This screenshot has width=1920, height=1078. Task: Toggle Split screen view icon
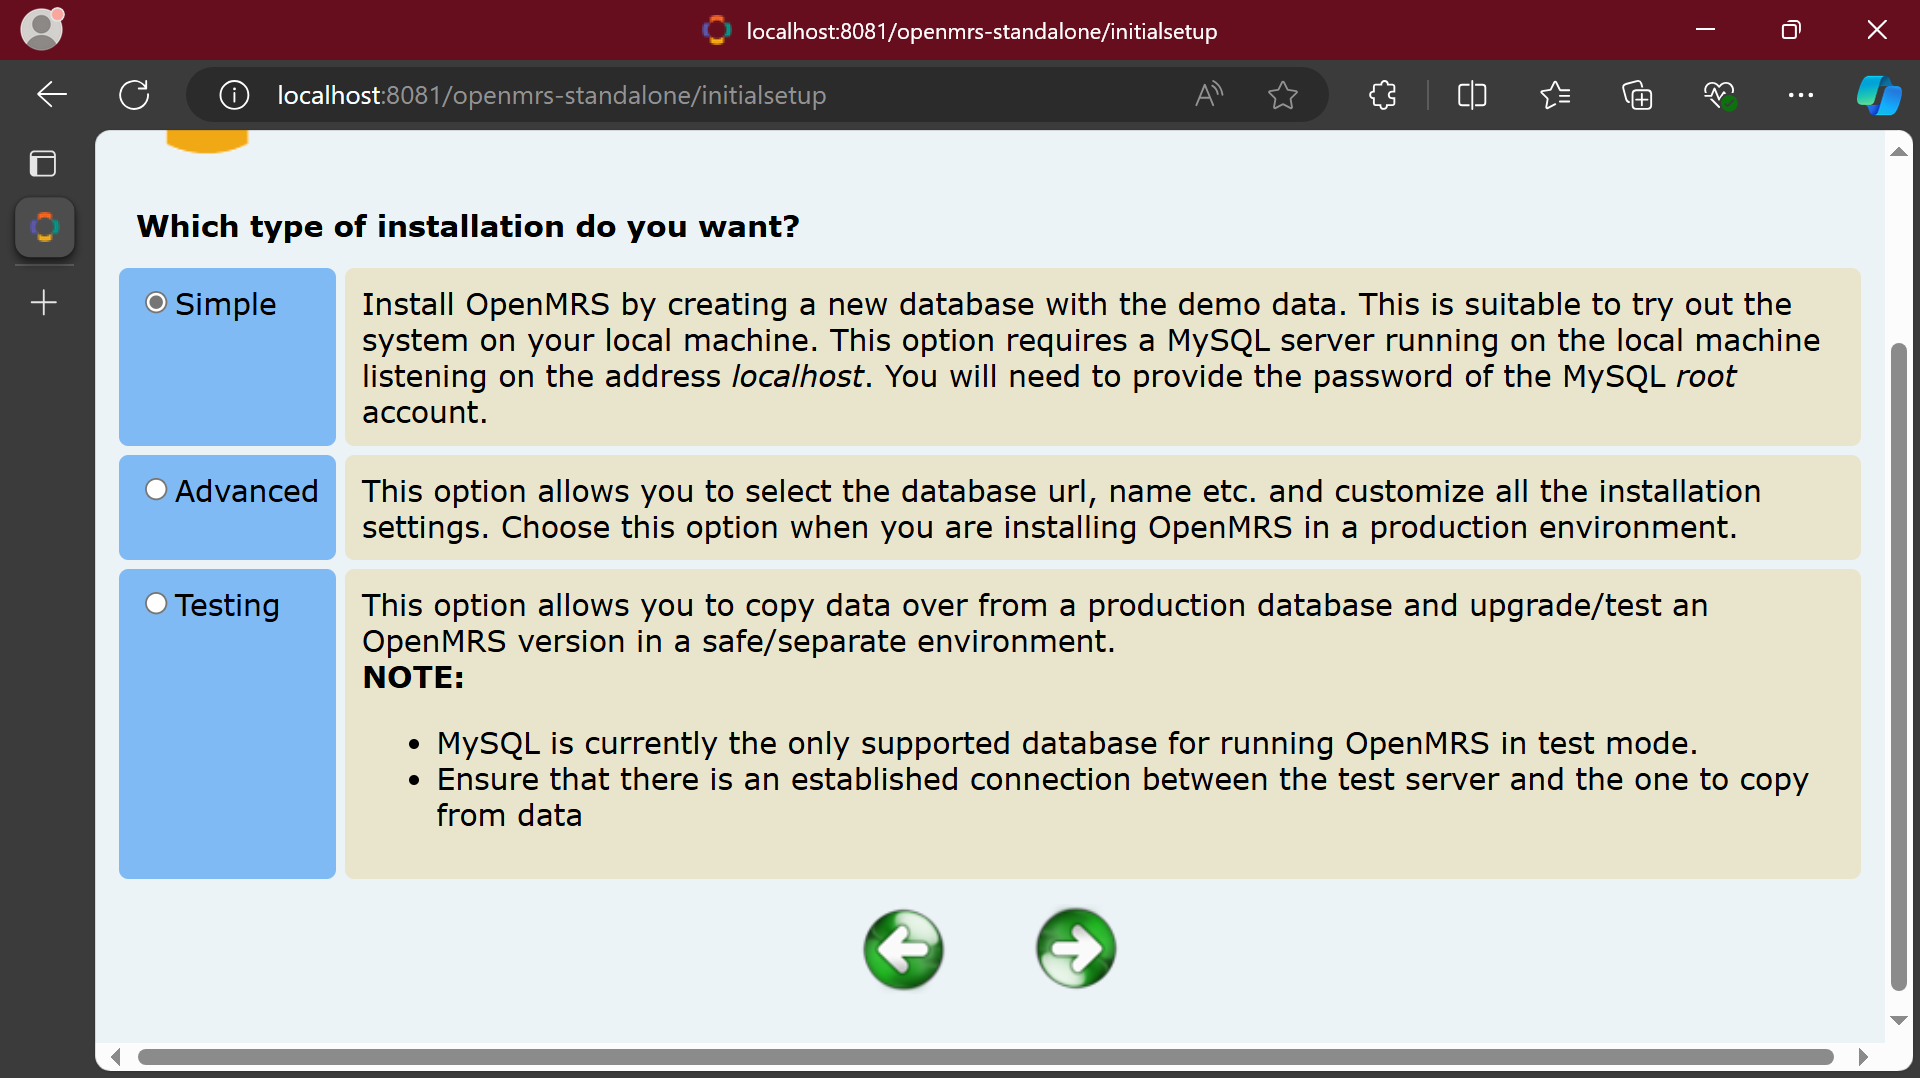point(1472,95)
